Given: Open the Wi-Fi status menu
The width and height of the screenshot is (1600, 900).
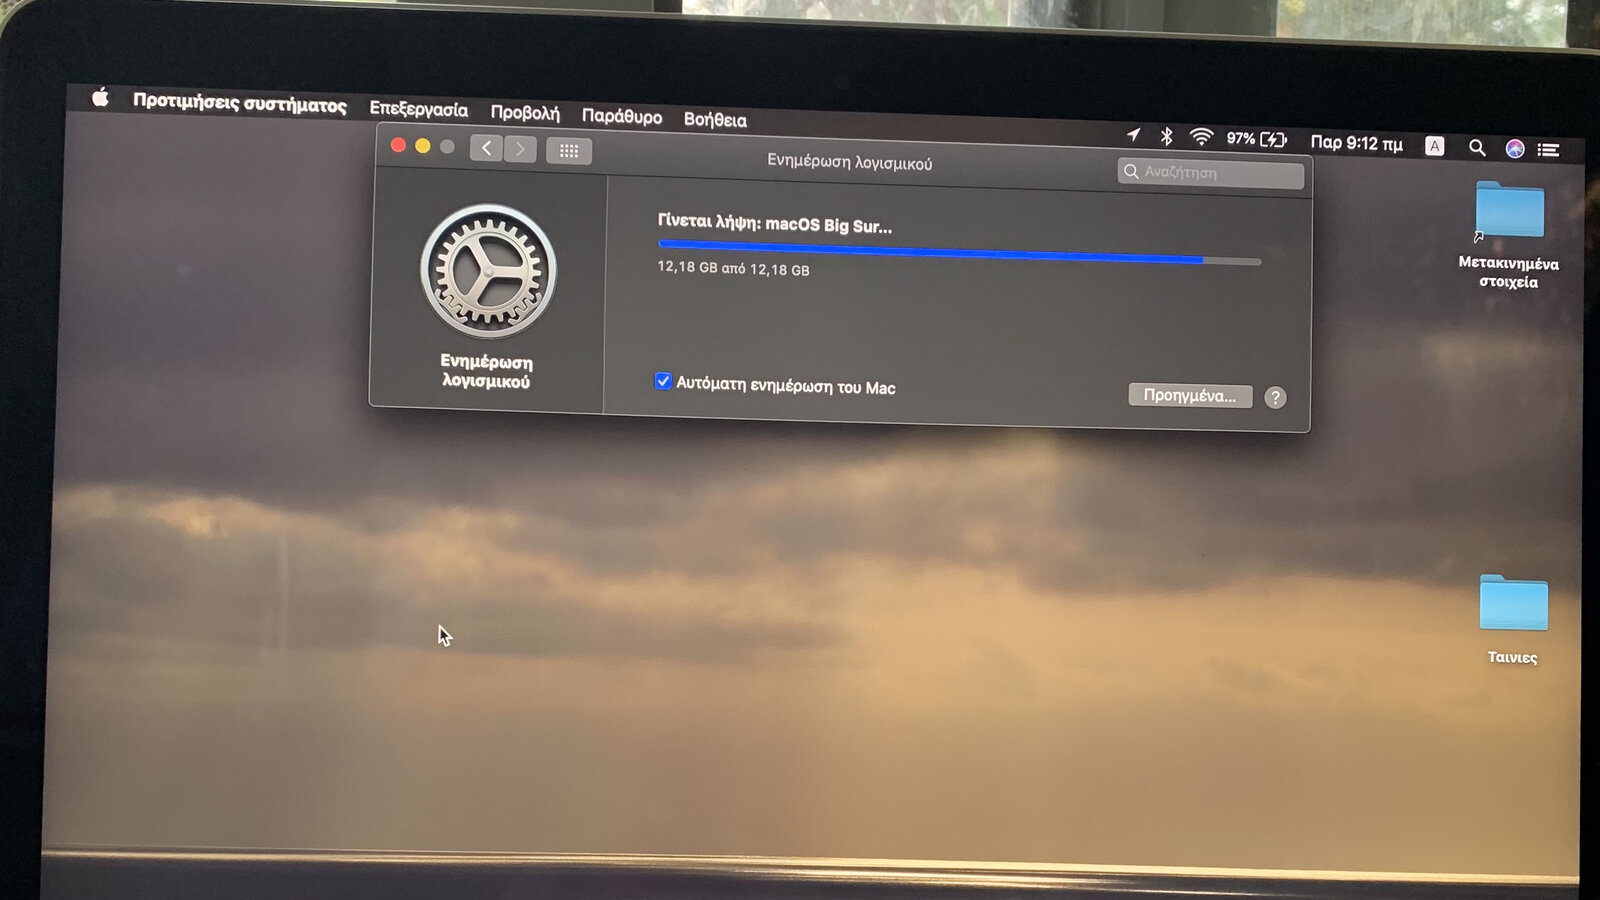Looking at the screenshot, I should tap(1201, 137).
